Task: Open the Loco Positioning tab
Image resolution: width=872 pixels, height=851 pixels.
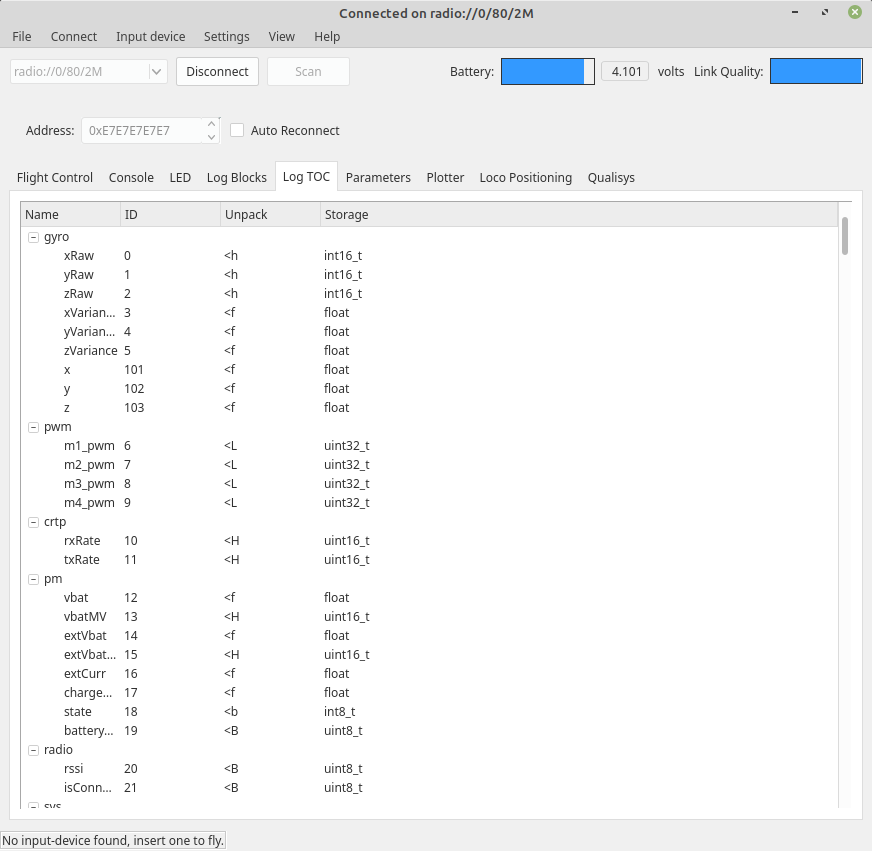Action: coord(525,177)
